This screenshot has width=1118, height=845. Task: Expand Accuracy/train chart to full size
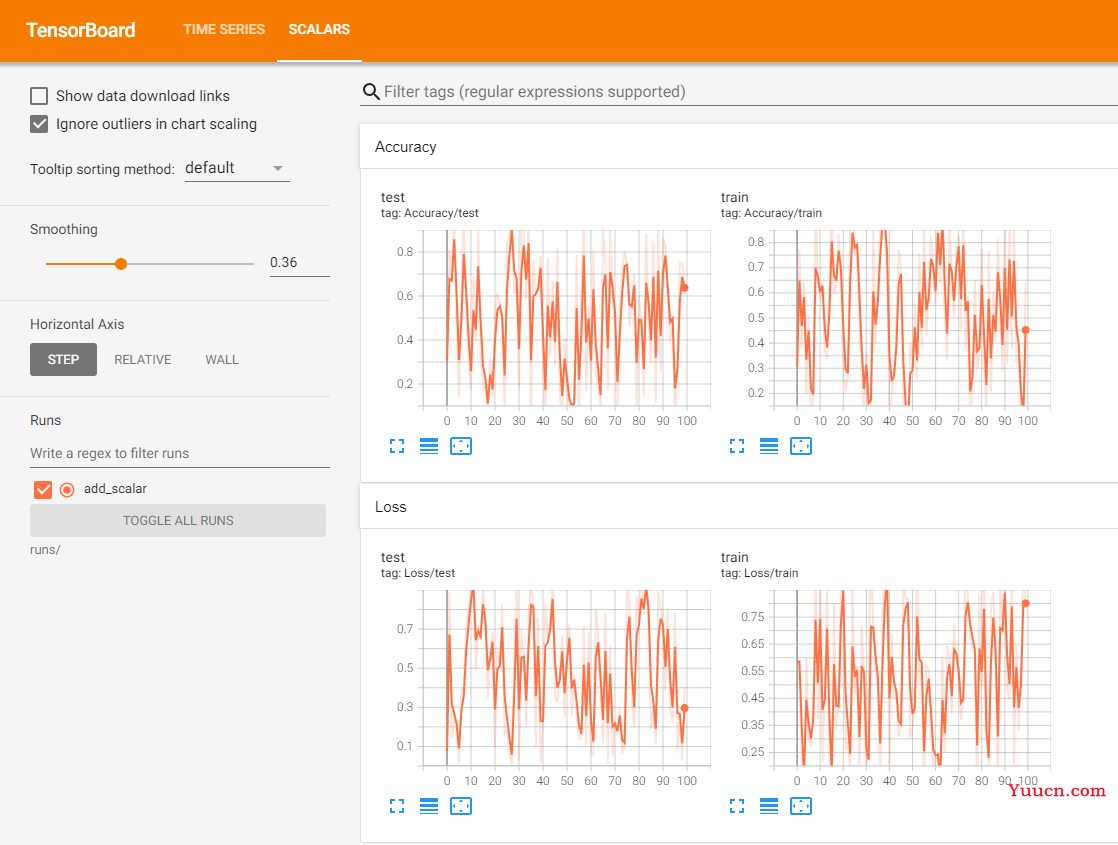tap(737, 446)
